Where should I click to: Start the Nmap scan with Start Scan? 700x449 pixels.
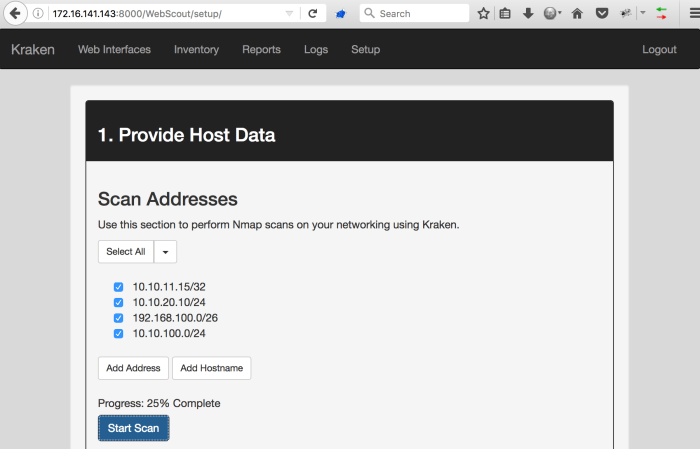click(x=133, y=428)
